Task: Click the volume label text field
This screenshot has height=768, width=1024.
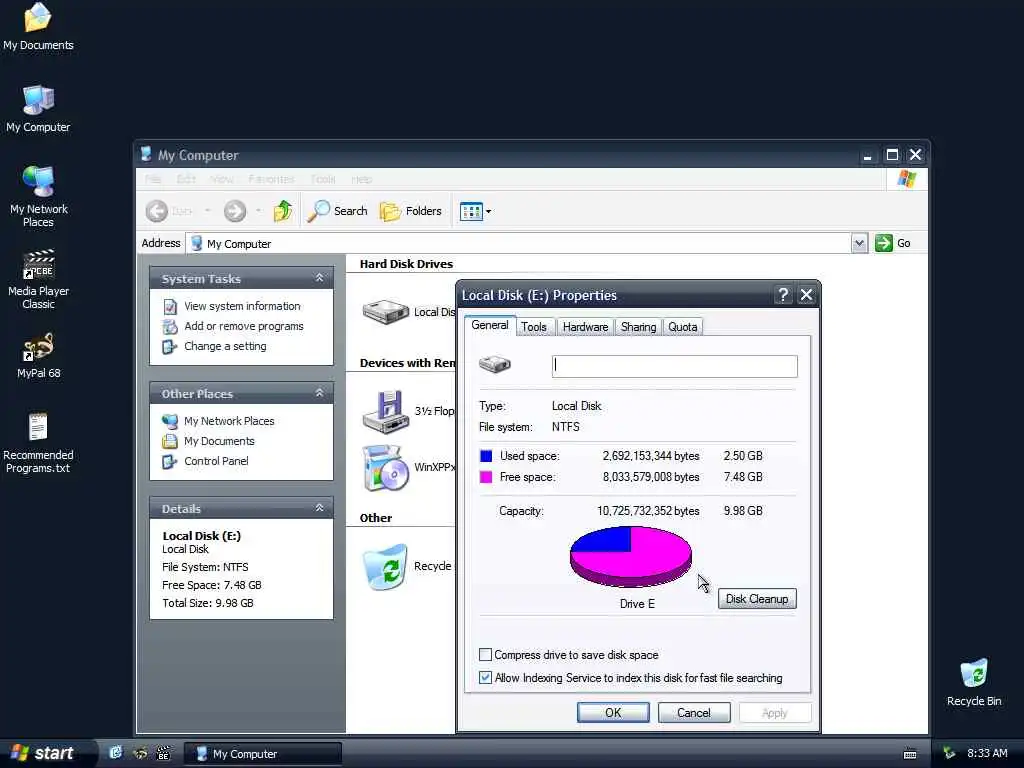Action: [675, 366]
